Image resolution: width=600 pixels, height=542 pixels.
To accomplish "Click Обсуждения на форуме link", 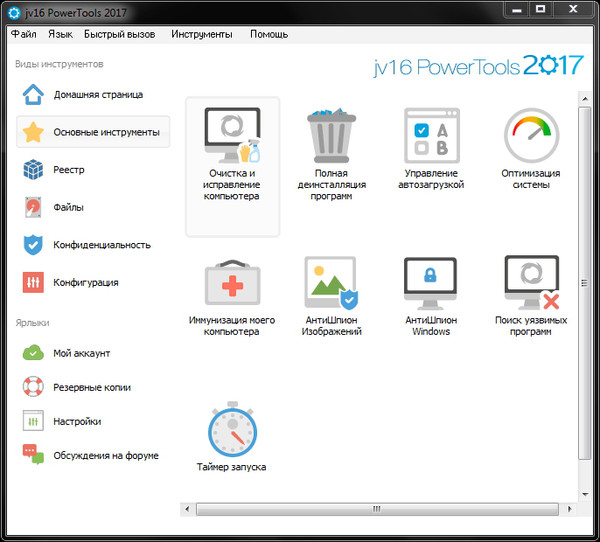I will click(105, 455).
